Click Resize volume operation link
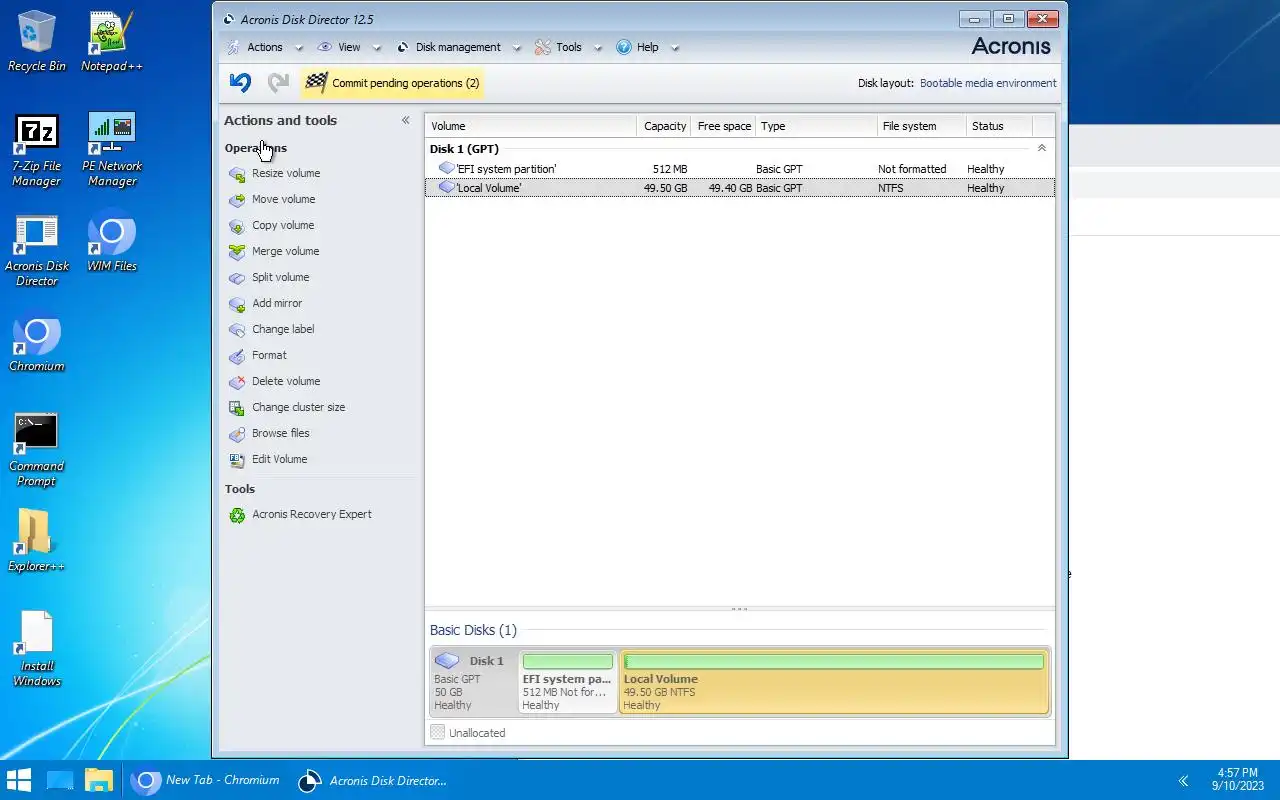The width and height of the screenshot is (1280, 800). [286, 174]
